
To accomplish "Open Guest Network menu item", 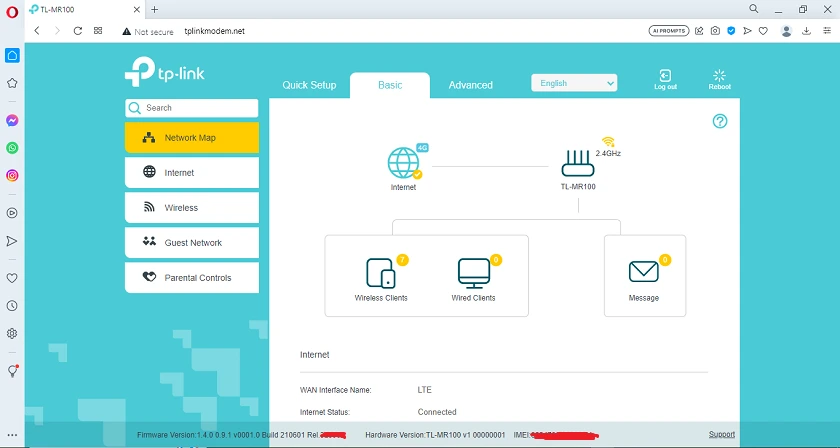I will coord(192,243).
